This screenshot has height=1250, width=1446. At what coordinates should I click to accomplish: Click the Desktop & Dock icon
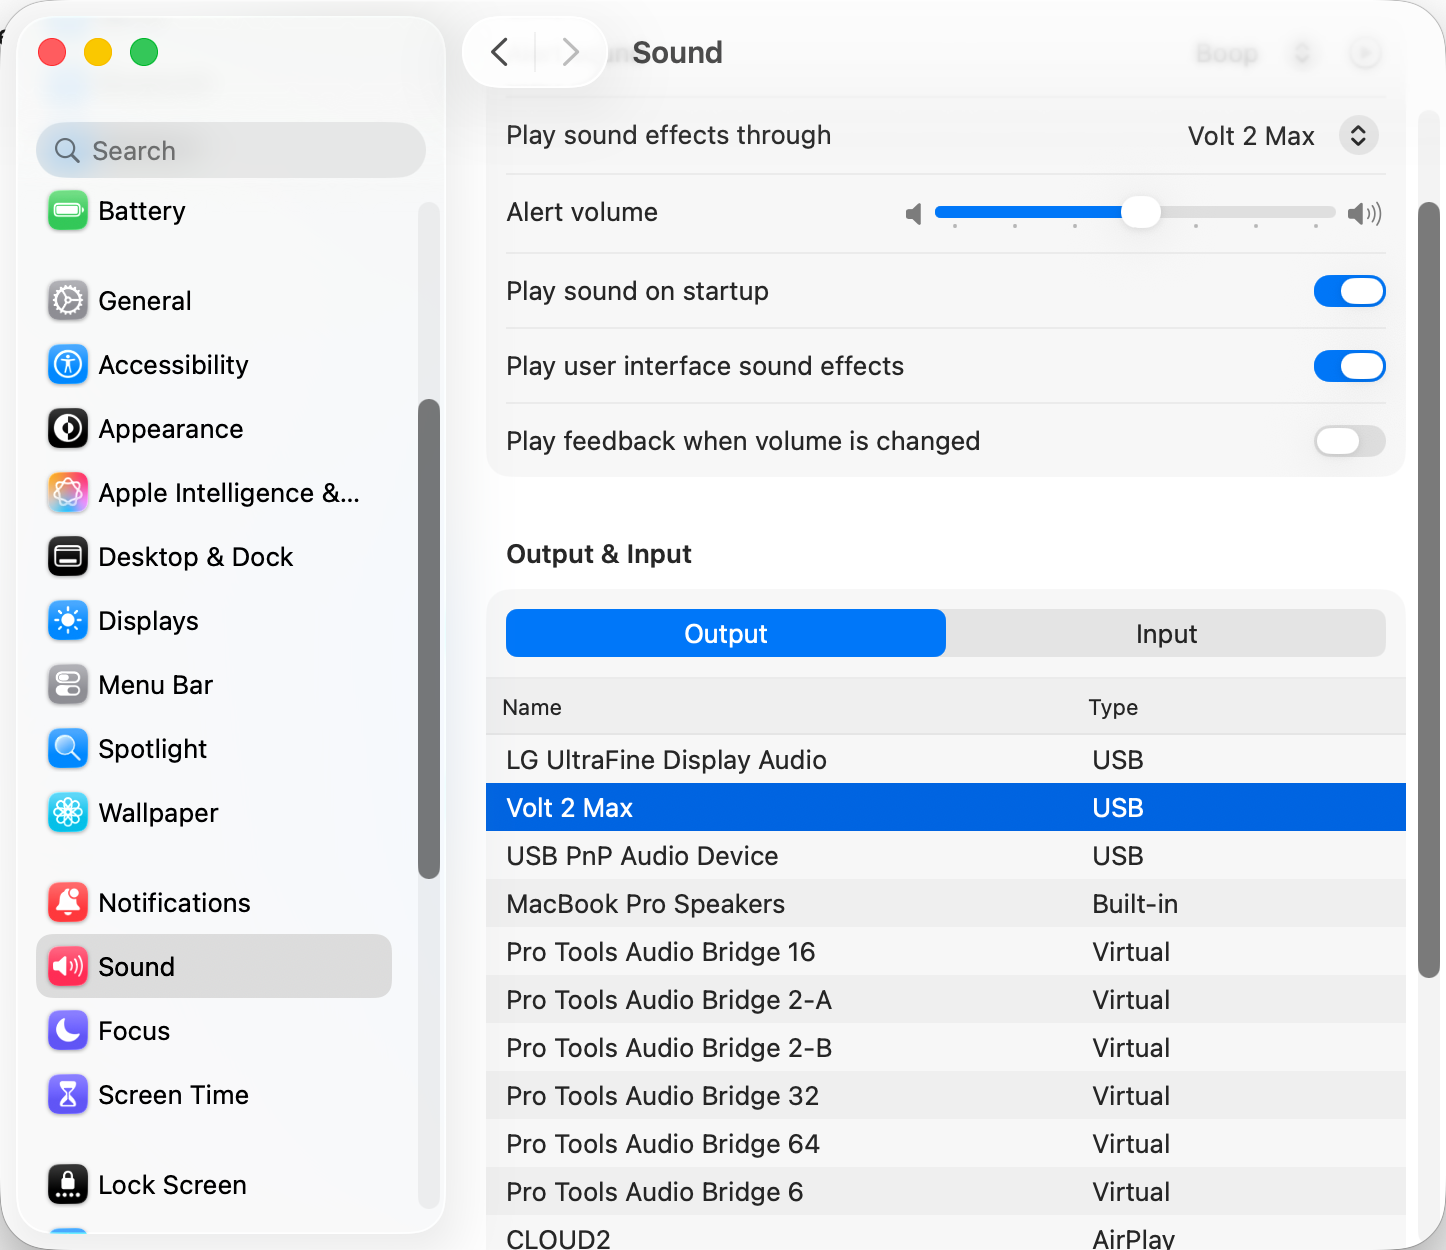click(x=68, y=557)
